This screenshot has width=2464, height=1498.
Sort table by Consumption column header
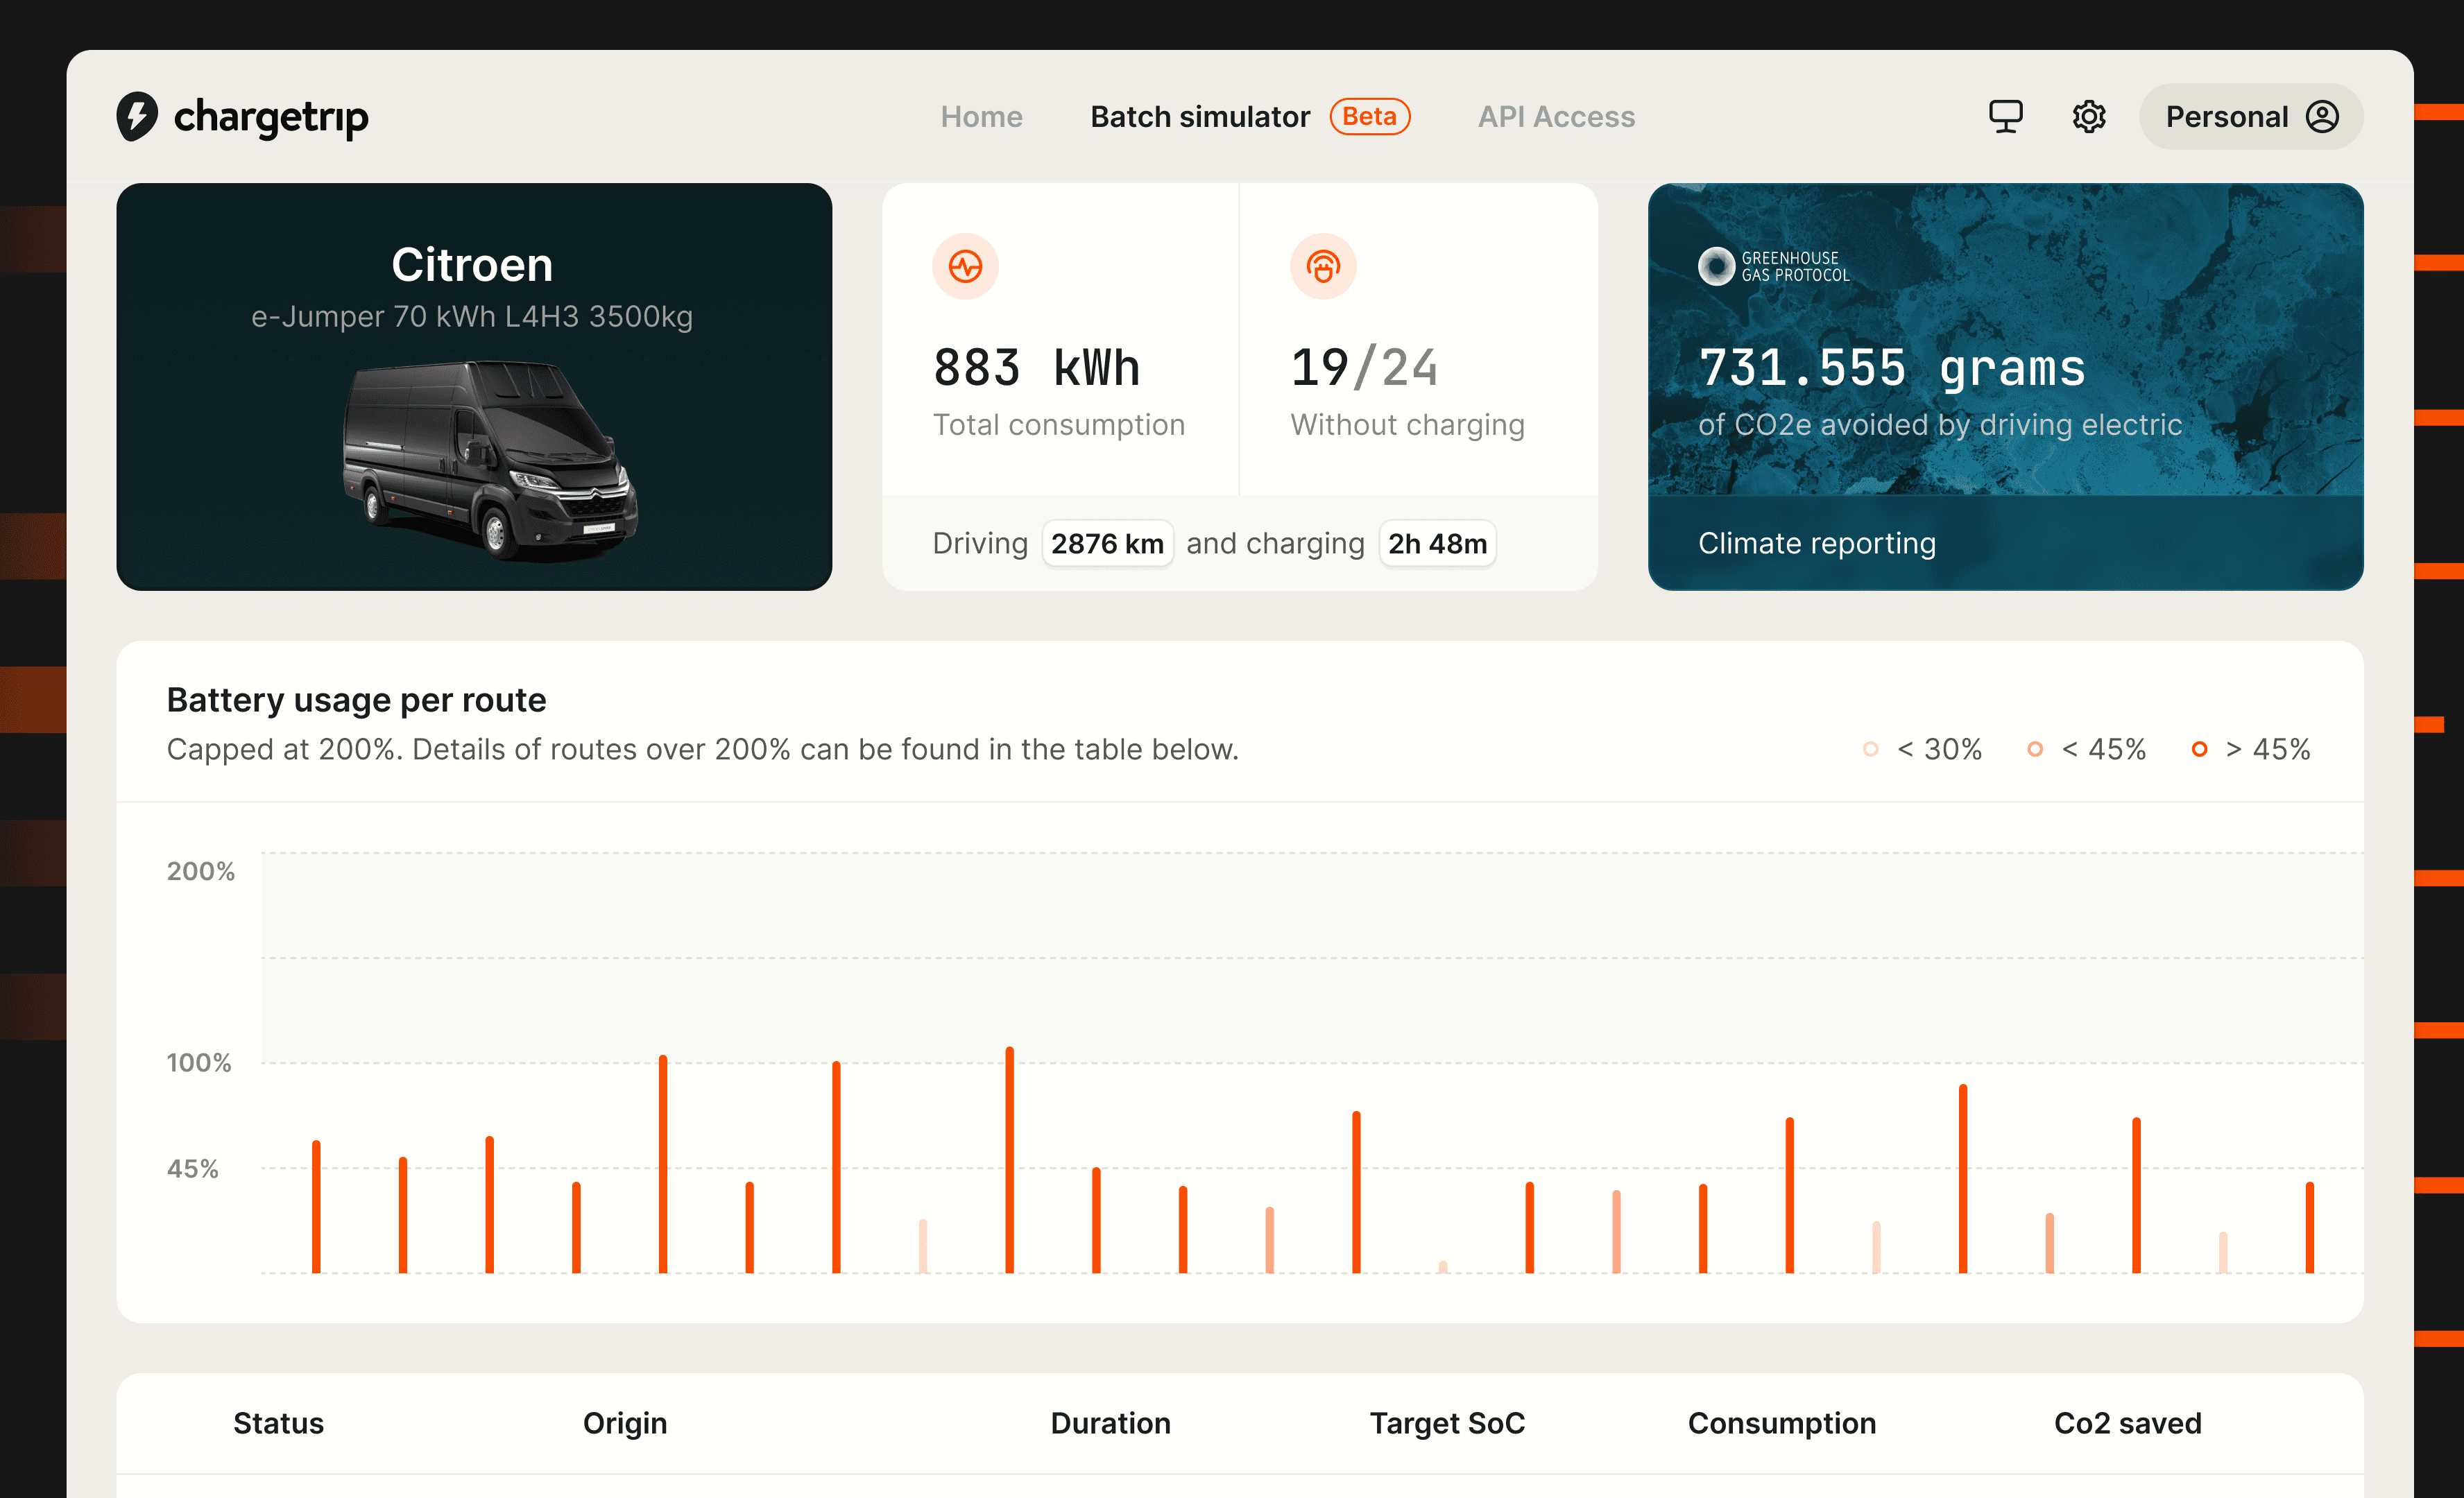pos(1782,1423)
